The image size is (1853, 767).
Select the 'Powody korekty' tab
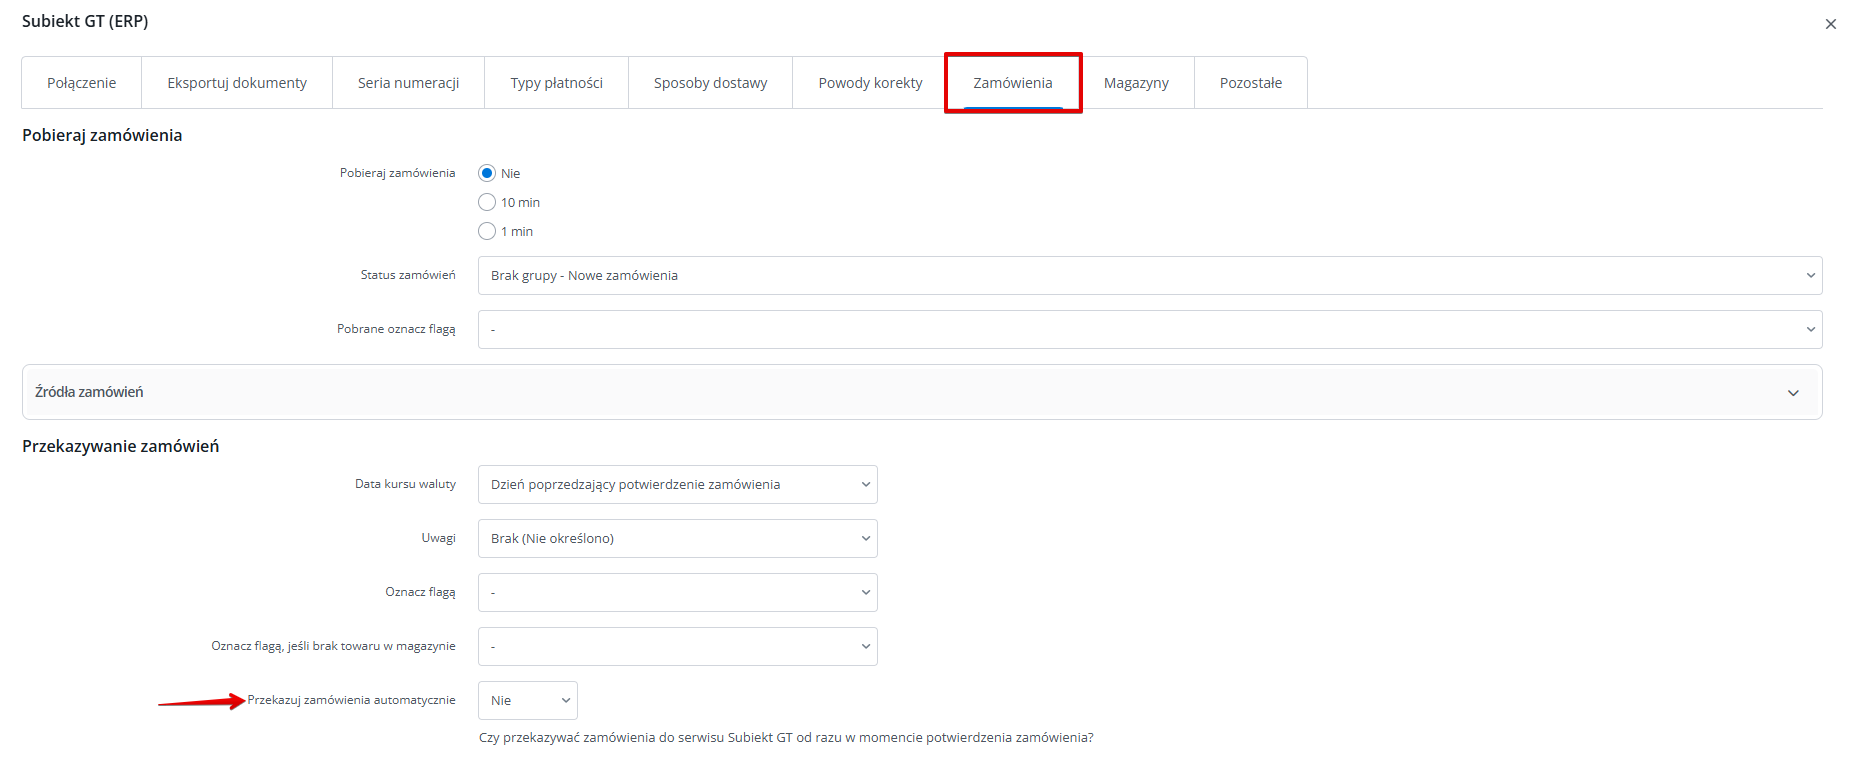click(x=870, y=83)
